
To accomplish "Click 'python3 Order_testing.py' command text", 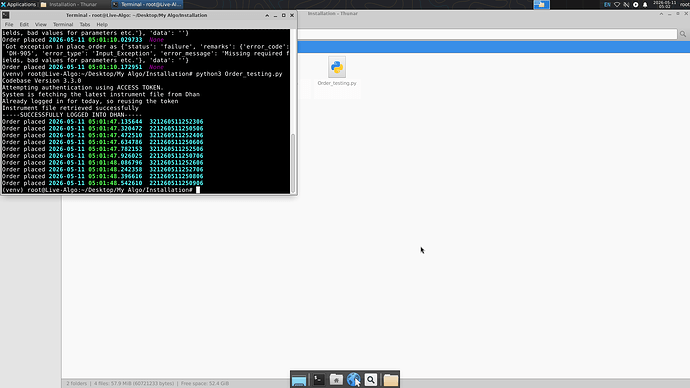I will 239,74.
